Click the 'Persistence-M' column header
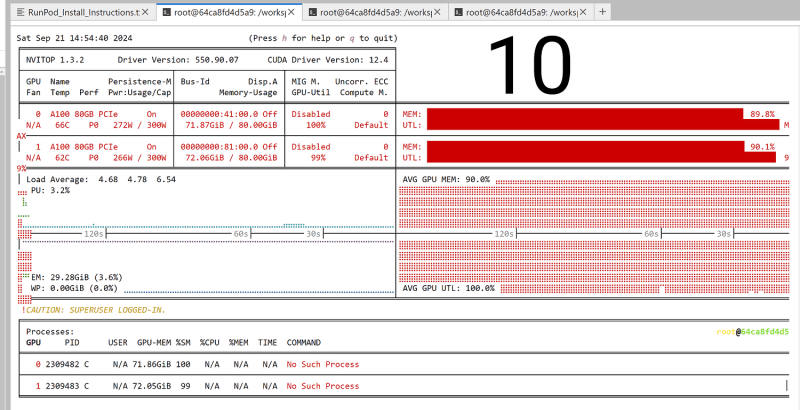800x410 pixels. click(140, 82)
